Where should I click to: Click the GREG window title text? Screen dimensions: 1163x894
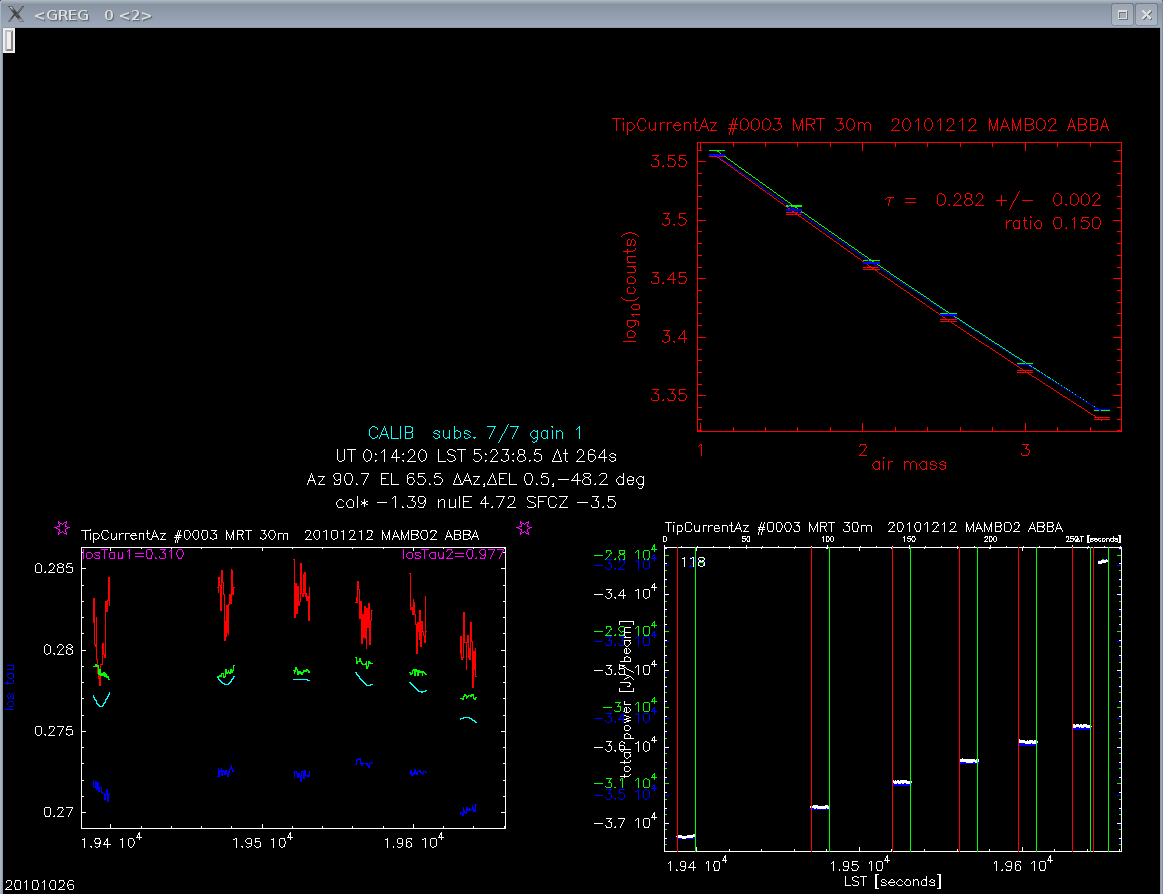pos(93,15)
